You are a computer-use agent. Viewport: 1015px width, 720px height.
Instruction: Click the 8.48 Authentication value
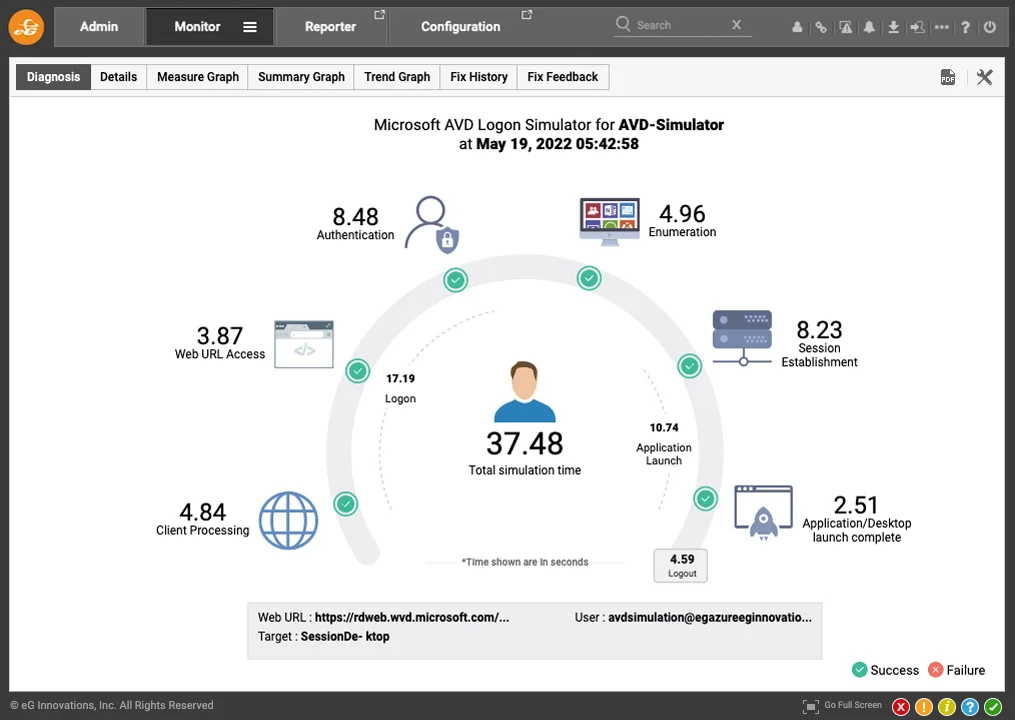point(355,216)
